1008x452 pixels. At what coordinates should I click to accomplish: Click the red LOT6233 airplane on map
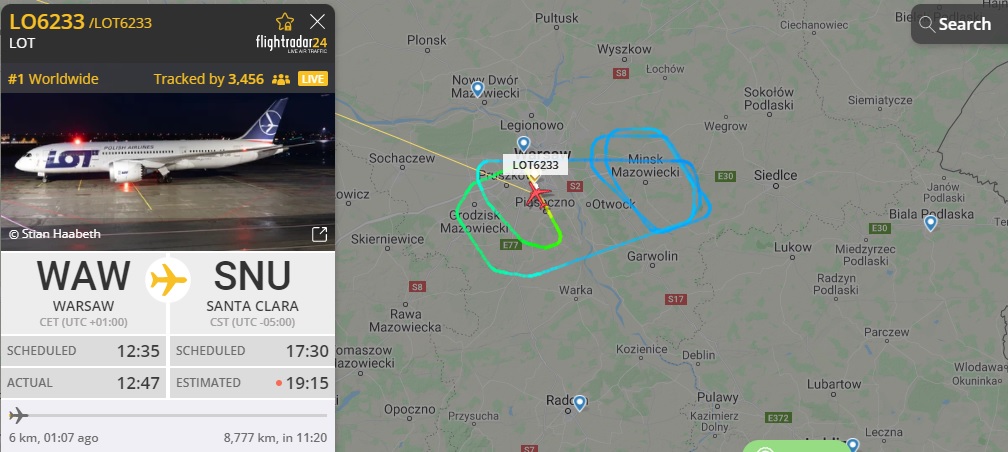click(538, 194)
